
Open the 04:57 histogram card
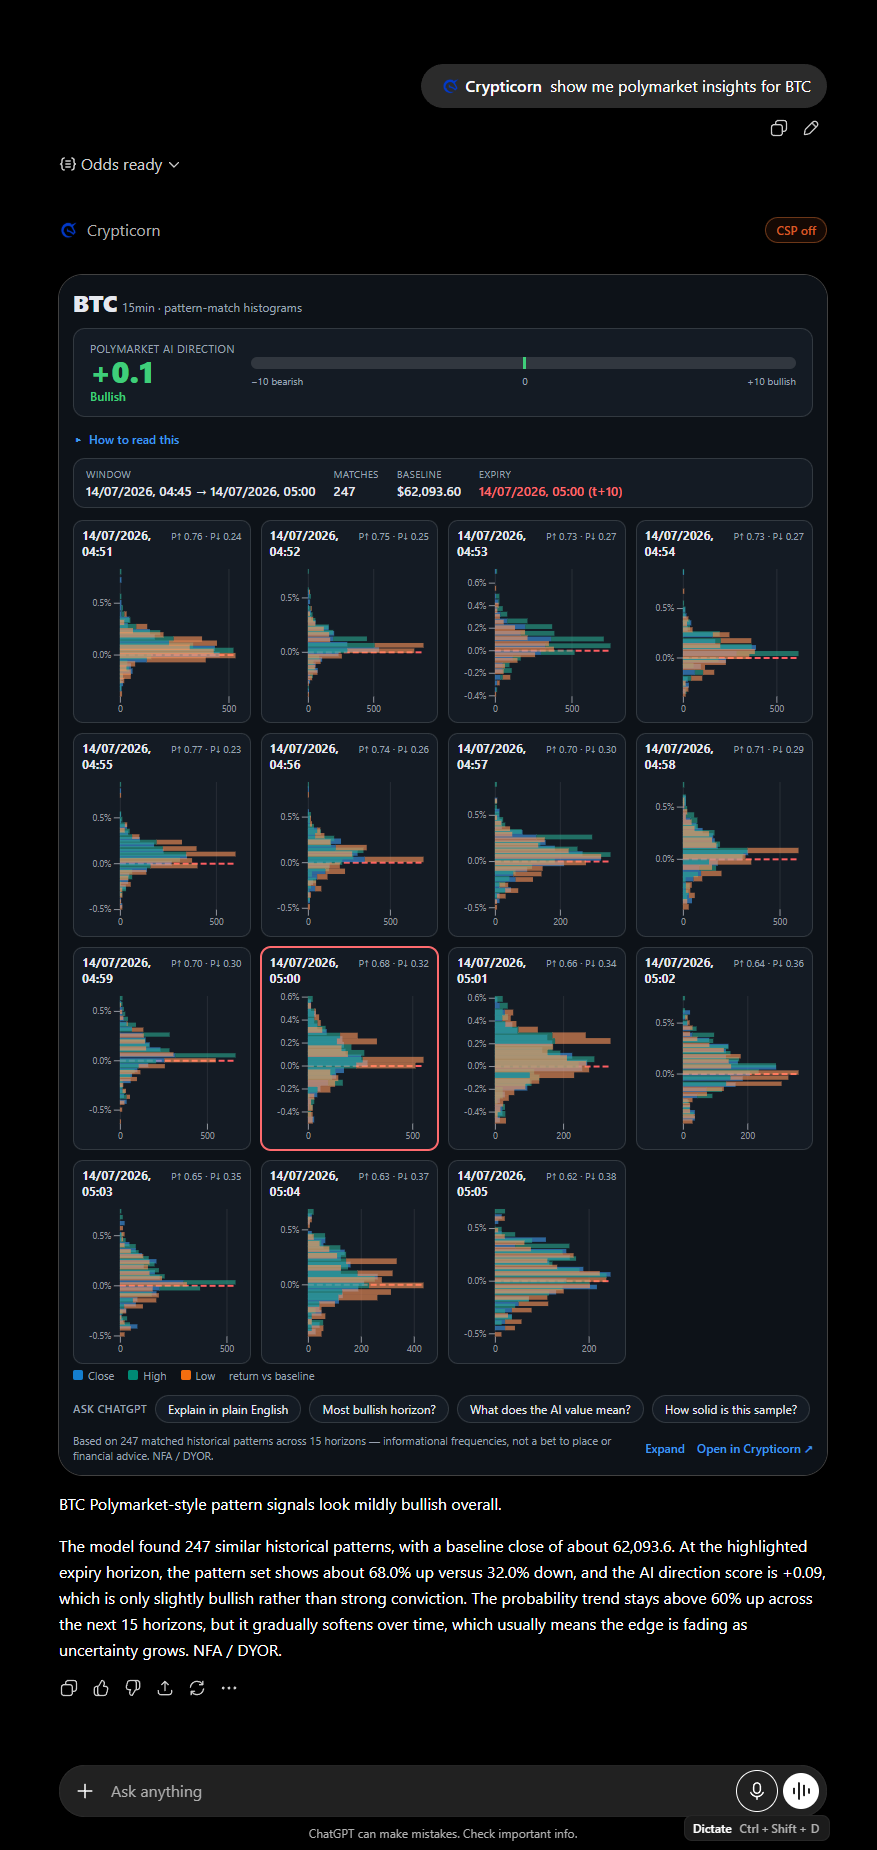[x=537, y=835]
